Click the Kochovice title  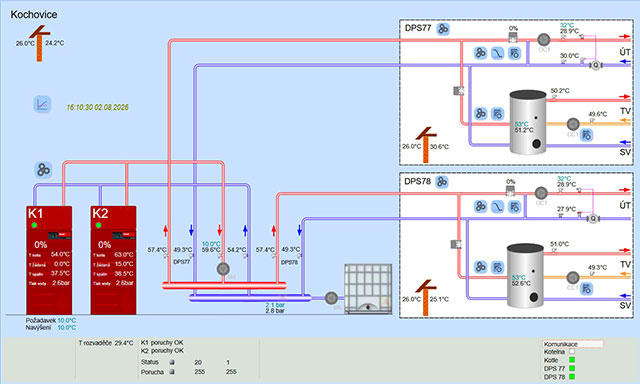(34, 14)
